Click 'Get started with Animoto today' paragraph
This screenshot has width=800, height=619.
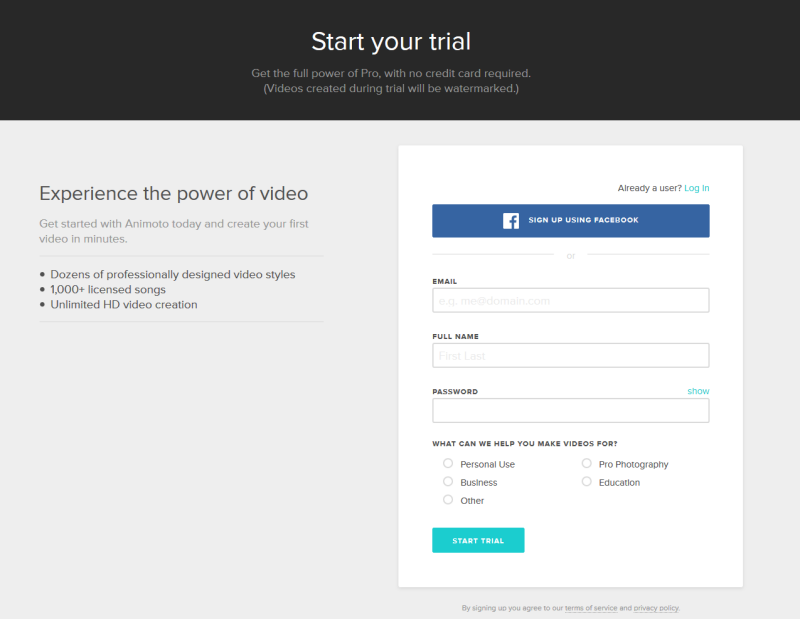click(x=174, y=231)
